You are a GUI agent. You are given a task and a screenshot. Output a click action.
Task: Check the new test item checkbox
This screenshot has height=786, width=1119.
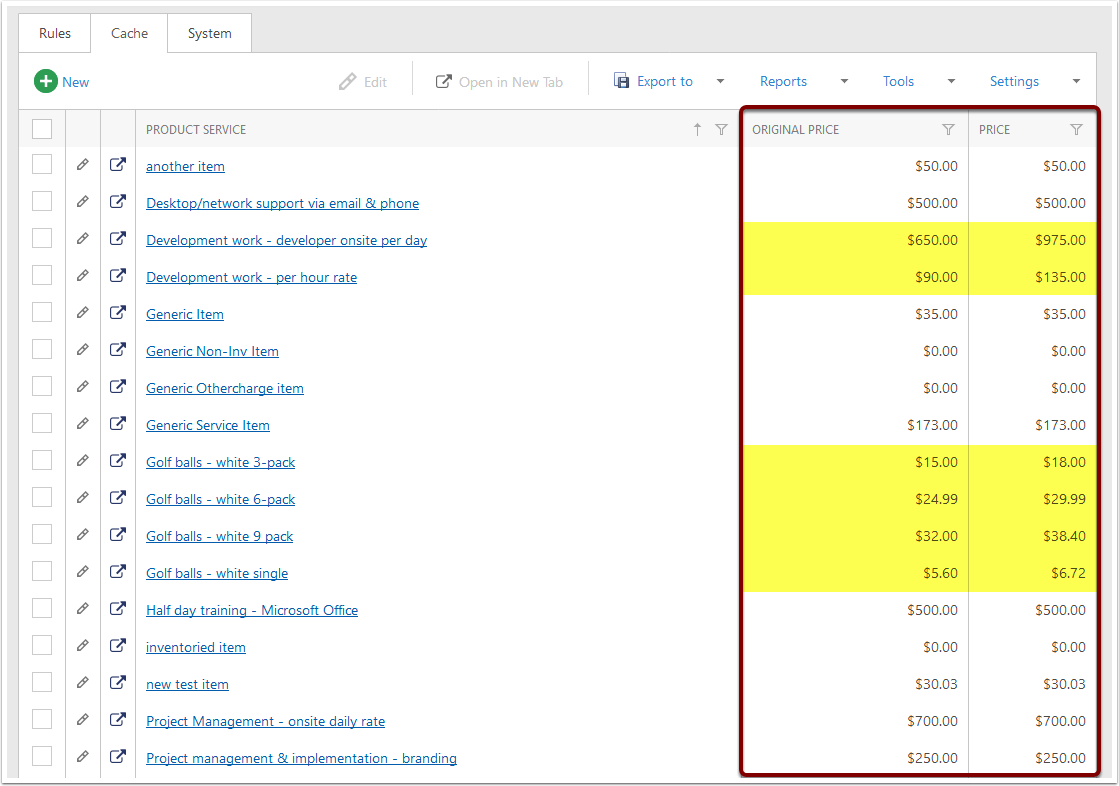(x=42, y=682)
